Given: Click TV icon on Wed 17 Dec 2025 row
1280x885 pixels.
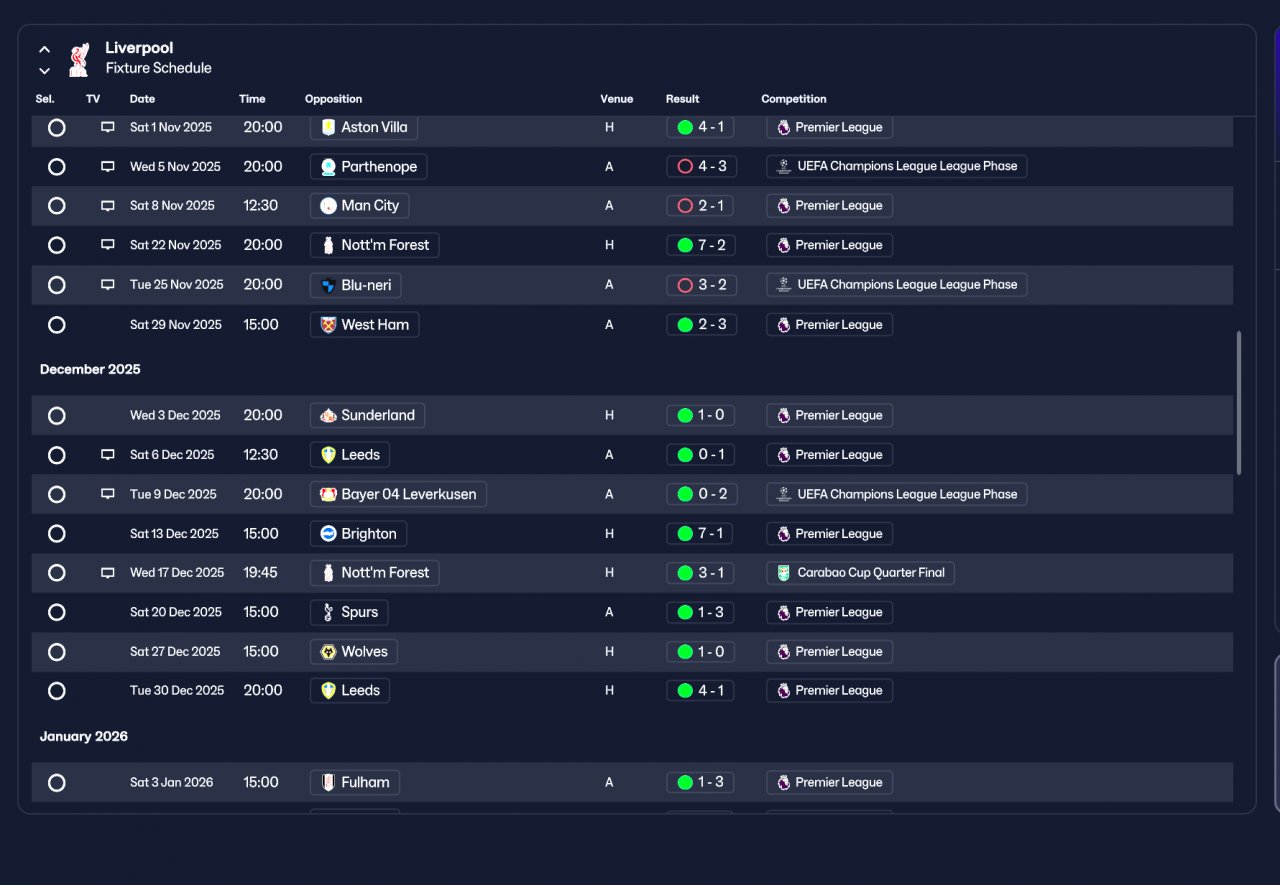Looking at the screenshot, I should click(108, 573).
